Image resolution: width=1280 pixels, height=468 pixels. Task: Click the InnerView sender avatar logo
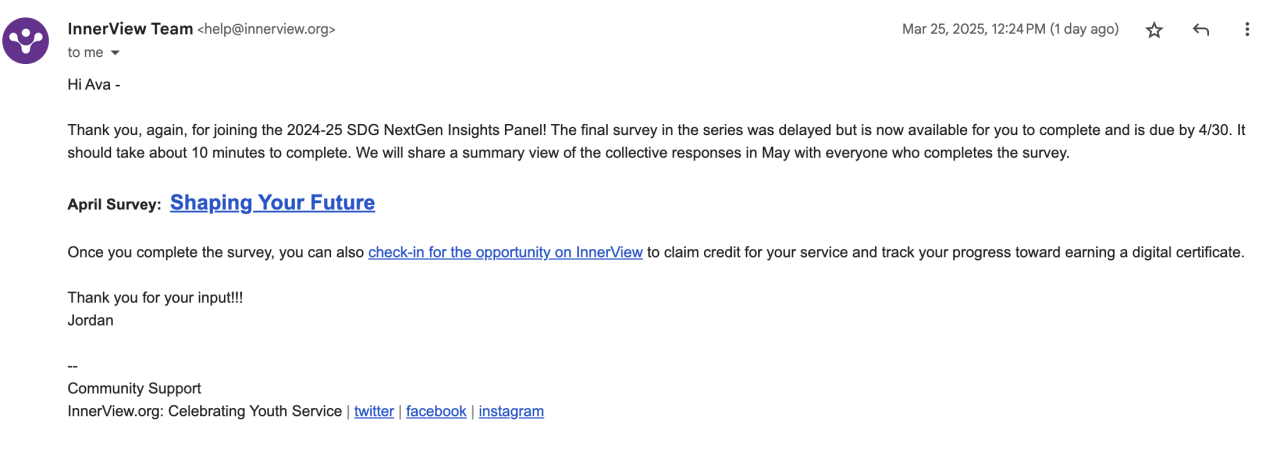tap(25, 40)
